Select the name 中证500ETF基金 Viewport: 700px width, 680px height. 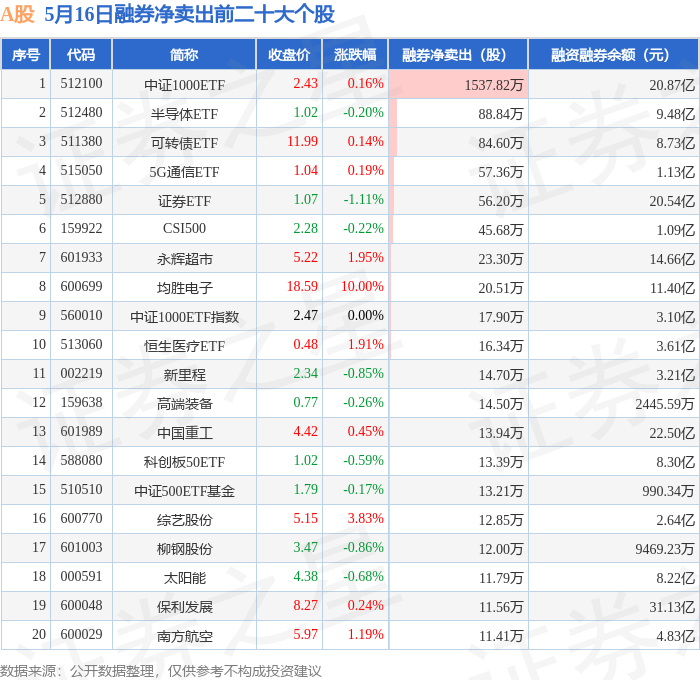(x=184, y=491)
